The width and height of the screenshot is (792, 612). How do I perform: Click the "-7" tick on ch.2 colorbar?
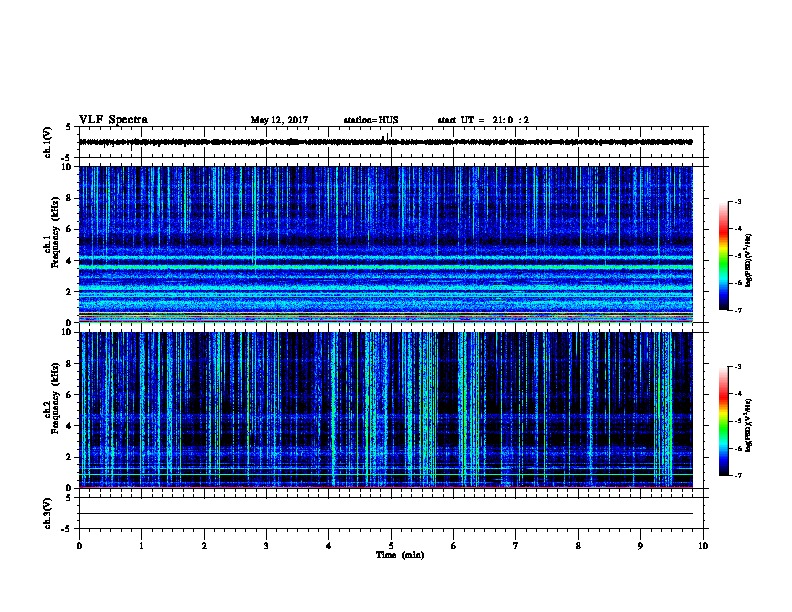click(x=737, y=476)
